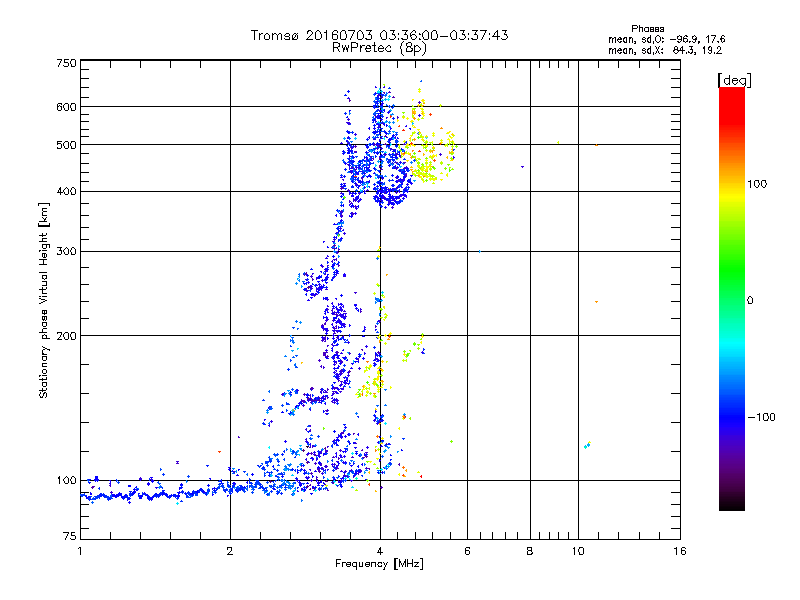Click the y-axis tick label '200'

coord(66,336)
